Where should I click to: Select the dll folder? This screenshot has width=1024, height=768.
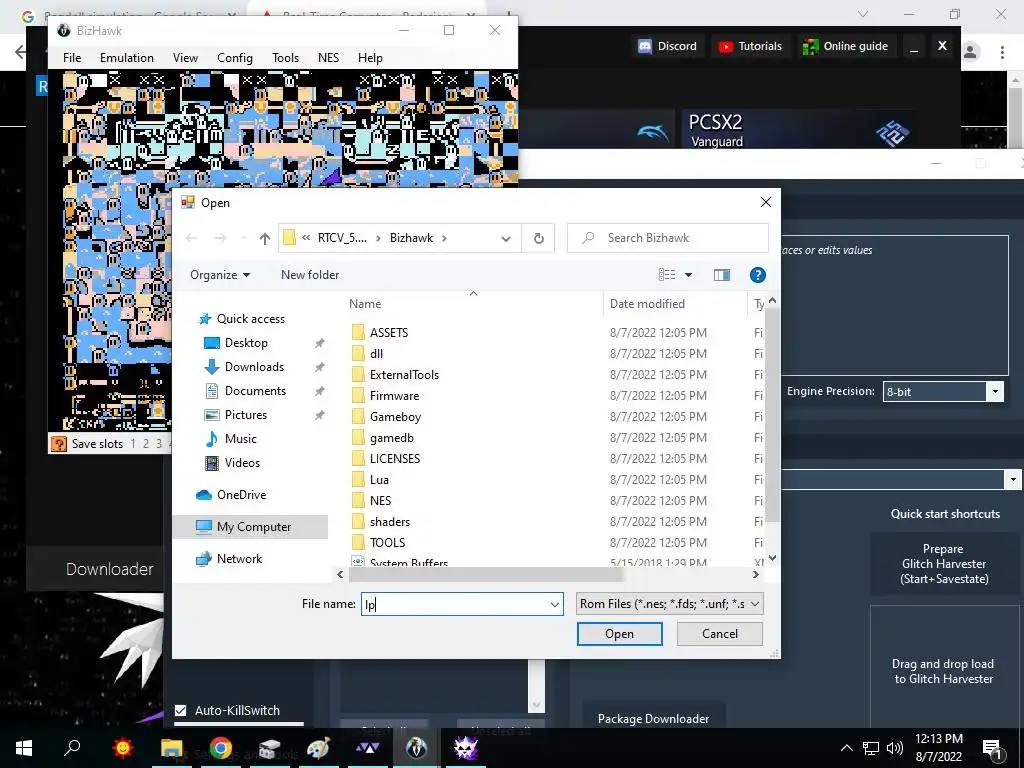[x=376, y=353]
